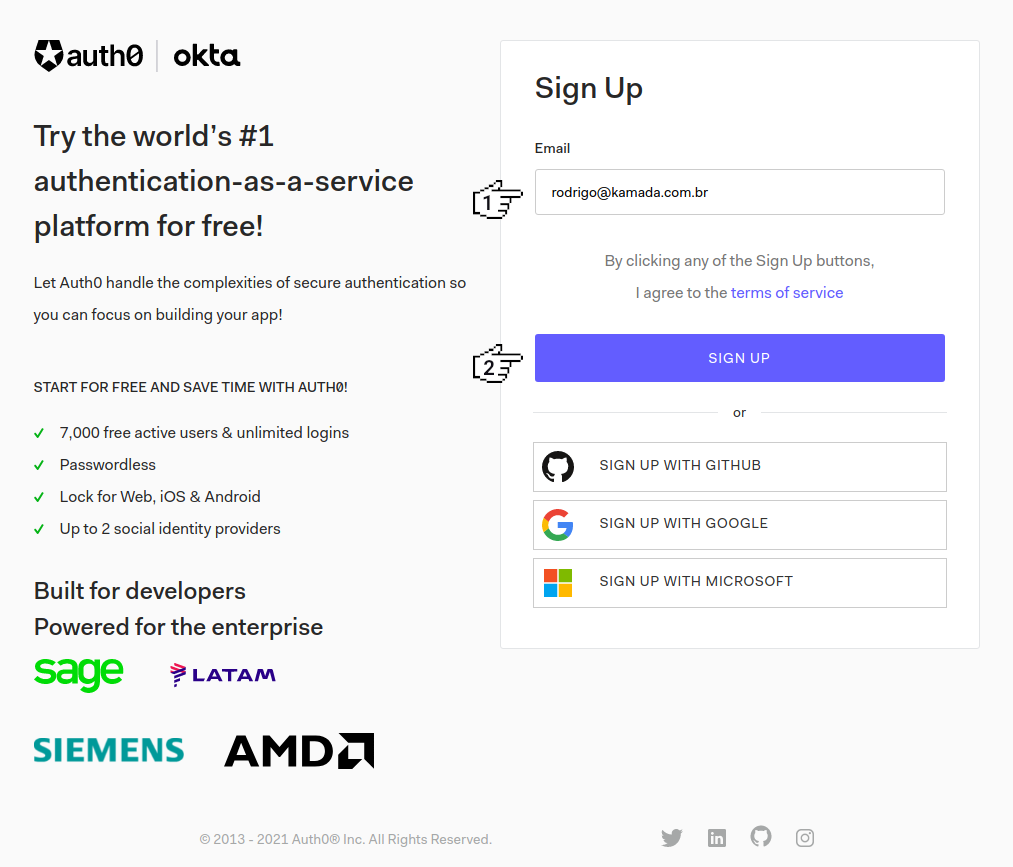Click the Sage company logo
1013x867 pixels.
pyautogui.click(x=79, y=674)
